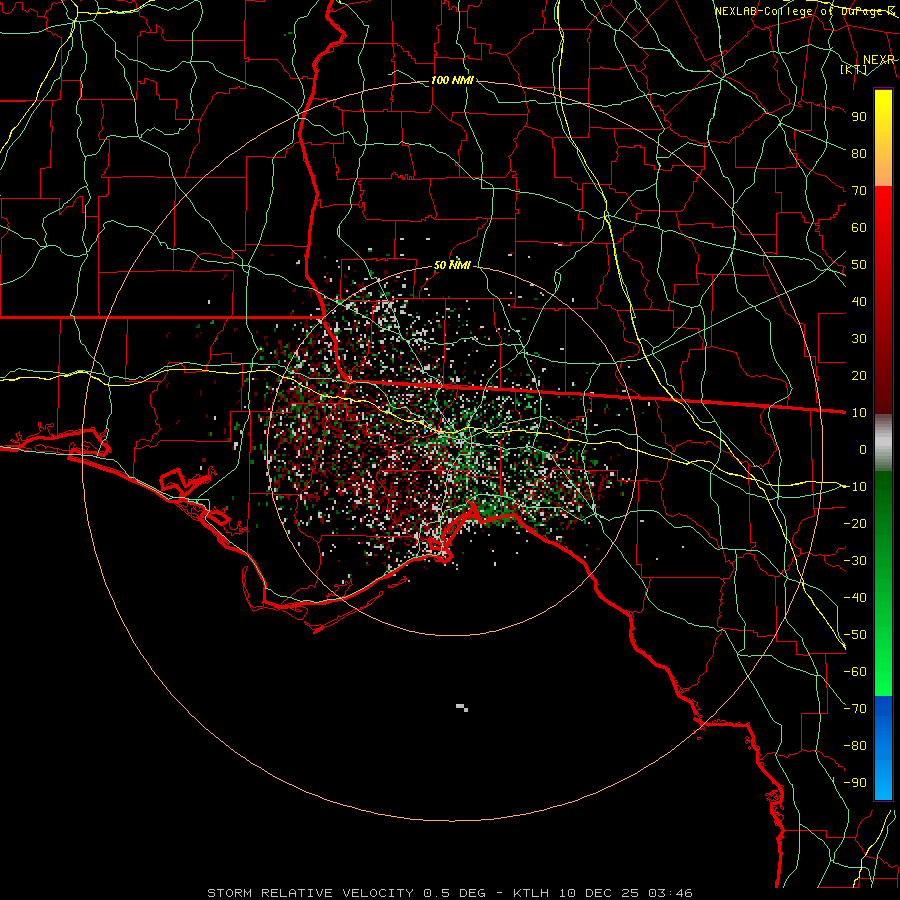
Task: Click the -10 value on velocity scale
Action: 855,487
